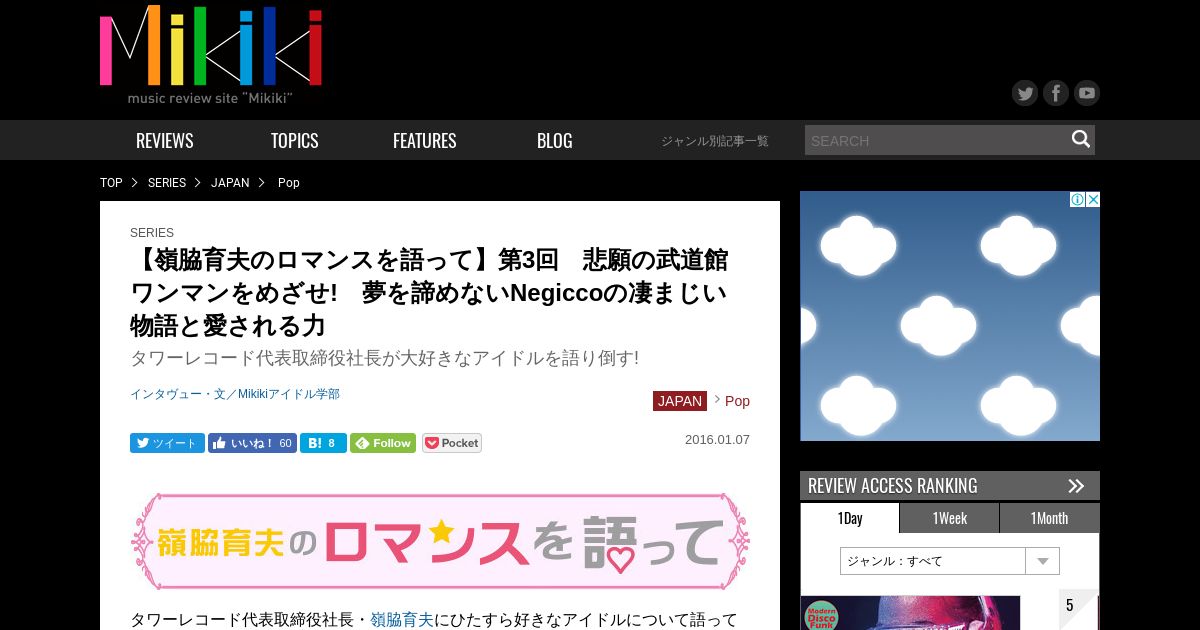Open the ad info icon

pyautogui.click(x=1078, y=199)
